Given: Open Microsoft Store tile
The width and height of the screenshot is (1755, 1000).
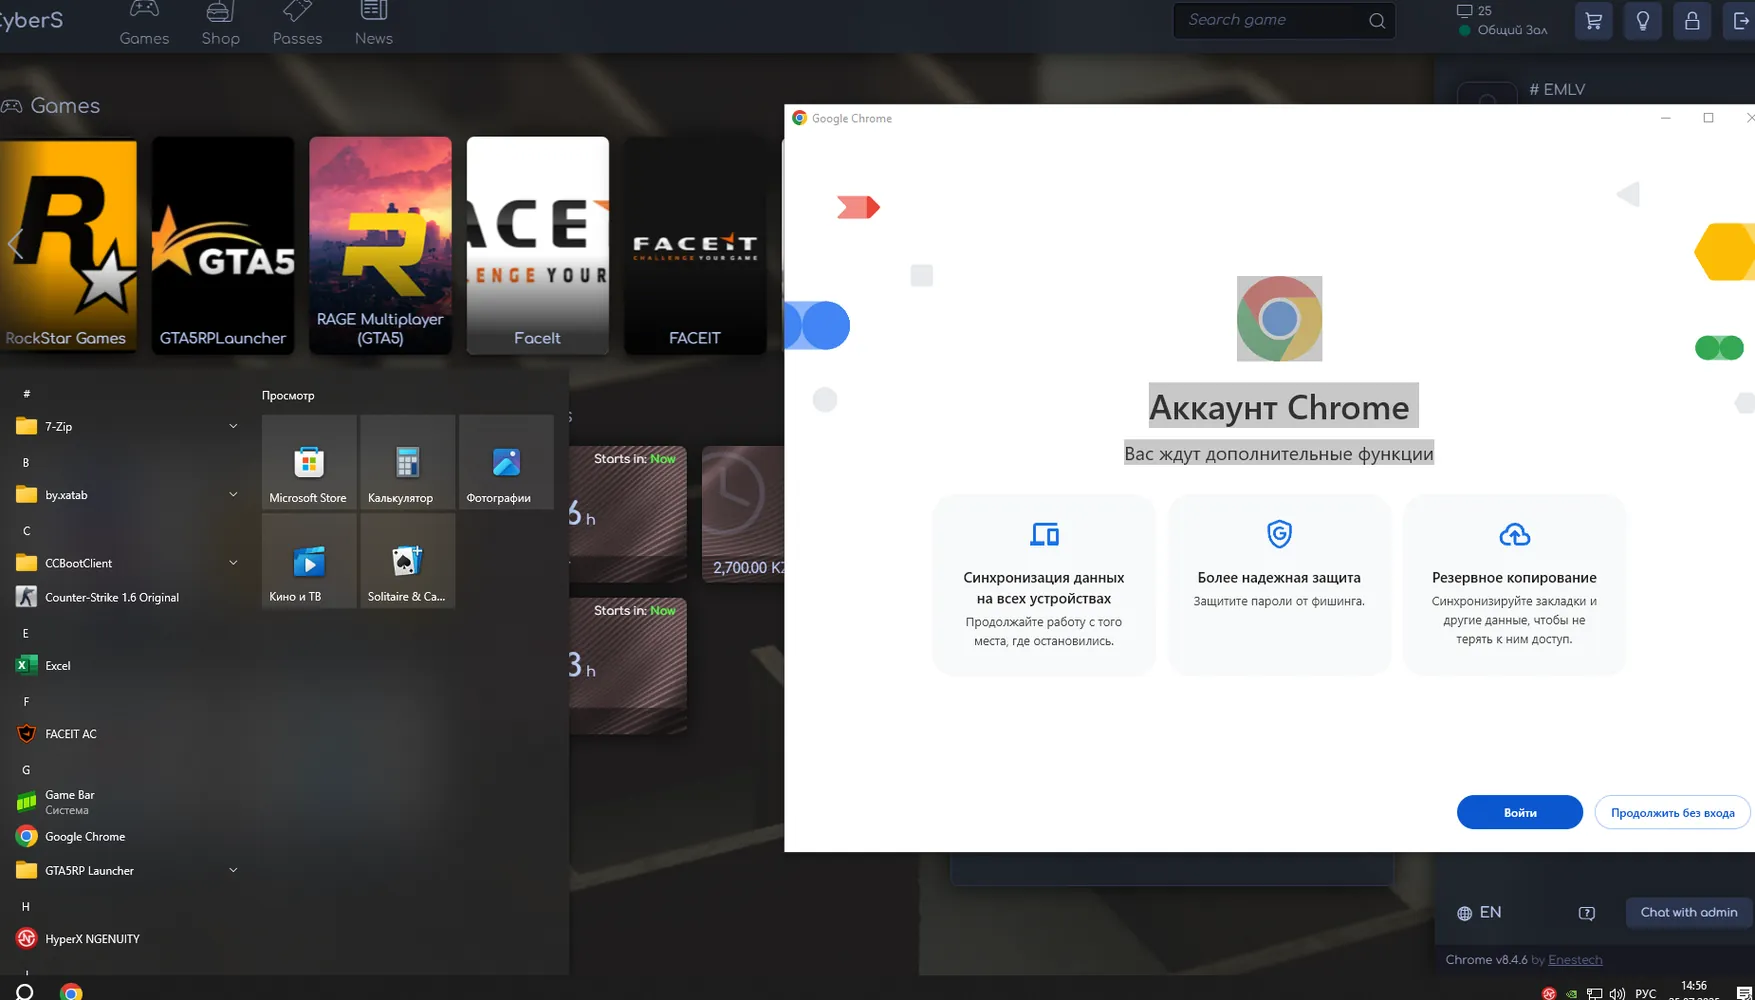Looking at the screenshot, I should [x=309, y=462].
